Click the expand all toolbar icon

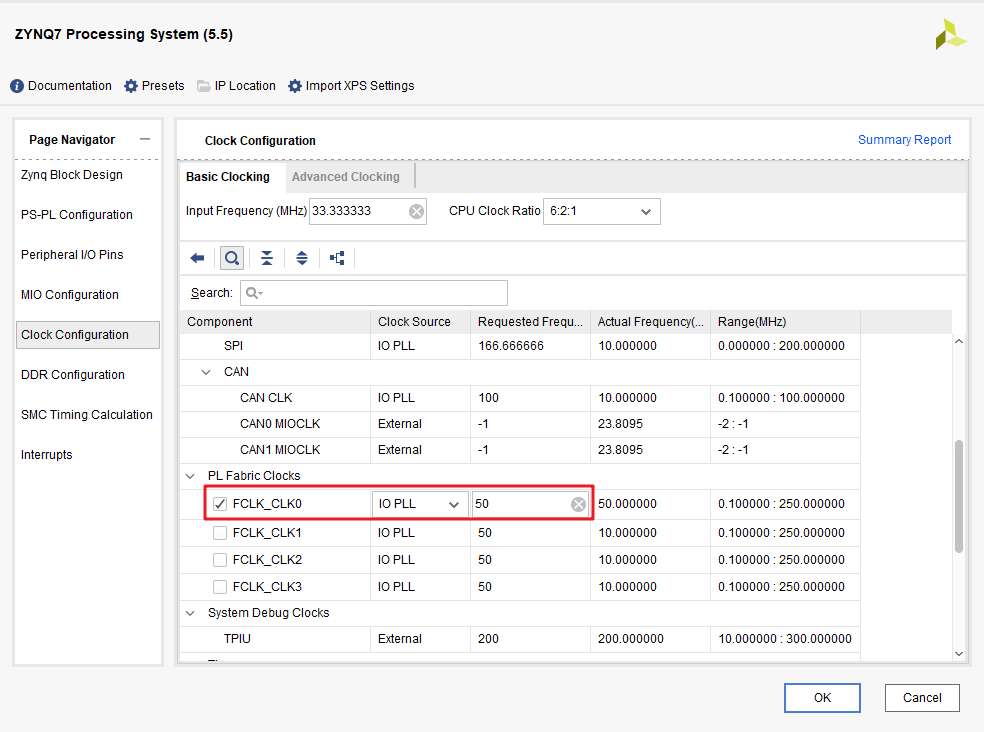pos(302,258)
